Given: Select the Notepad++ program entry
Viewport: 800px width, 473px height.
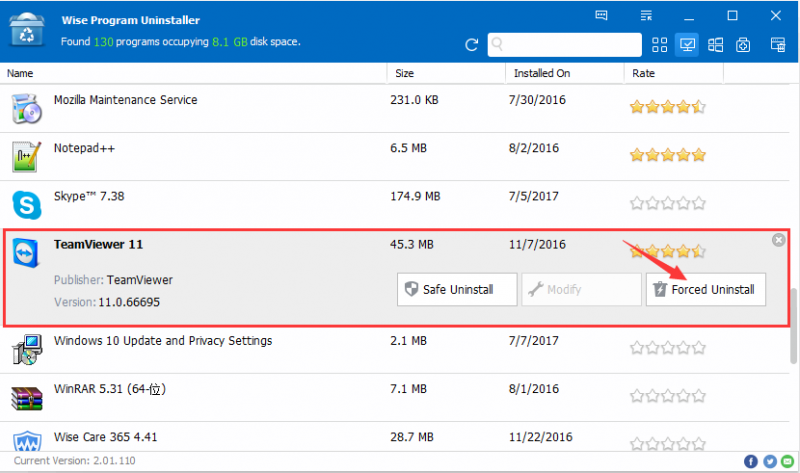Looking at the screenshot, I should click(395, 157).
